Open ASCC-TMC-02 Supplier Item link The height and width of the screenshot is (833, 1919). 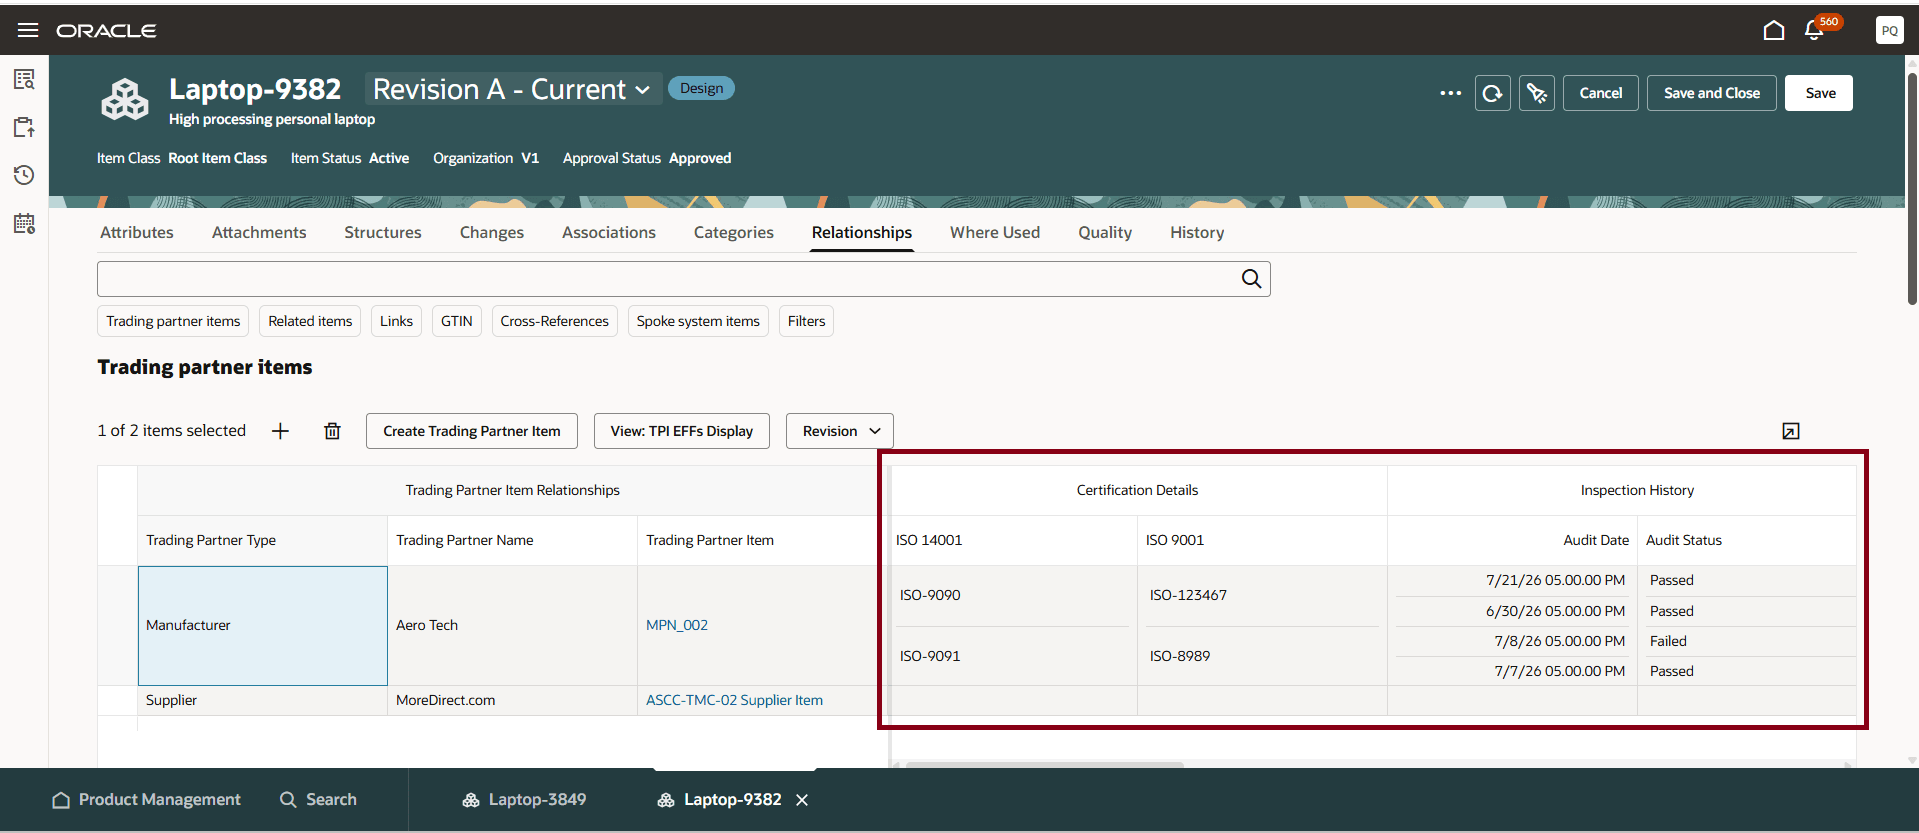tap(735, 700)
